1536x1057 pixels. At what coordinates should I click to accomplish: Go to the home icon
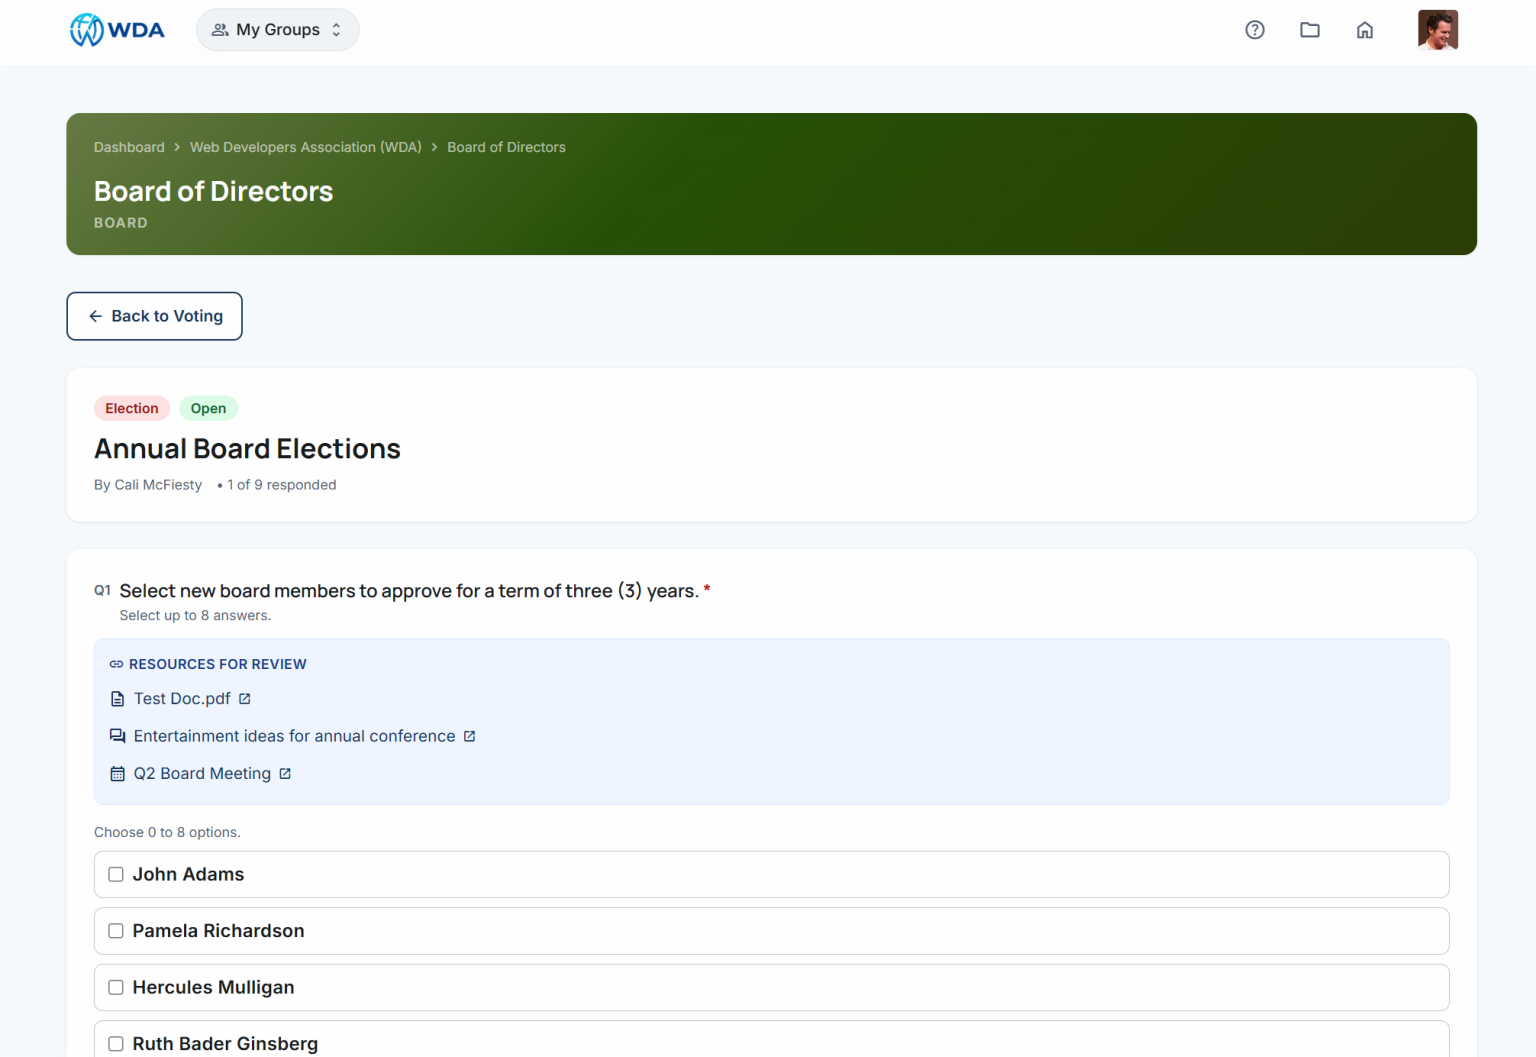tap(1365, 30)
